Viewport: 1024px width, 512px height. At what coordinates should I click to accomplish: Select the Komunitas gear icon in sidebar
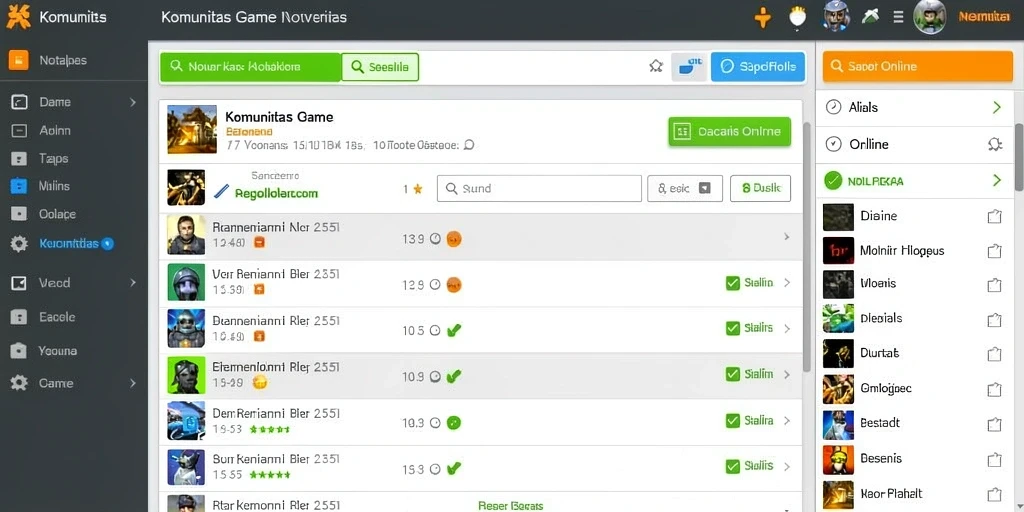[19, 244]
